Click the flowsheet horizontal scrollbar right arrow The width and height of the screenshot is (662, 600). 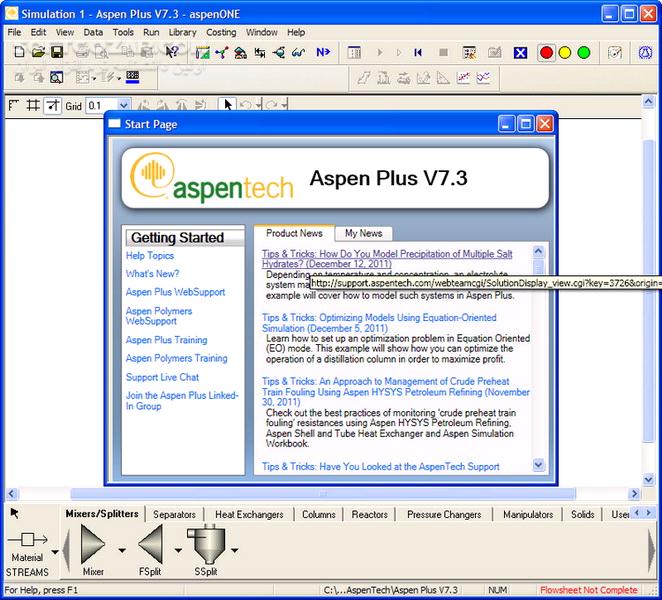(x=634, y=494)
